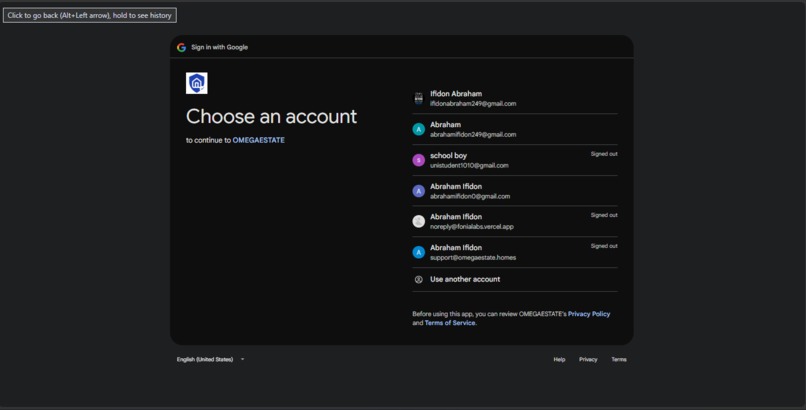Image resolution: width=806 pixels, height=410 pixels.
Task: Click the Choose an account heading
Action: point(271,117)
